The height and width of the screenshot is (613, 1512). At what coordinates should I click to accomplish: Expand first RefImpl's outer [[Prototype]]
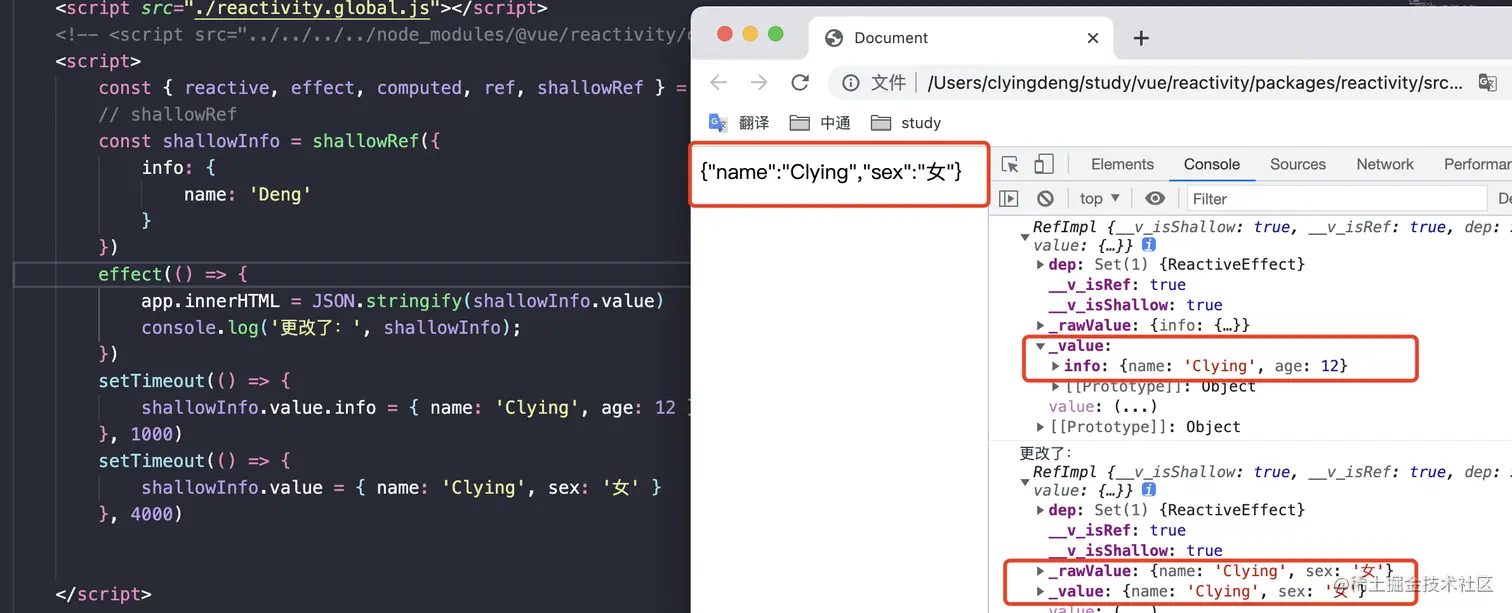point(1041,427)
